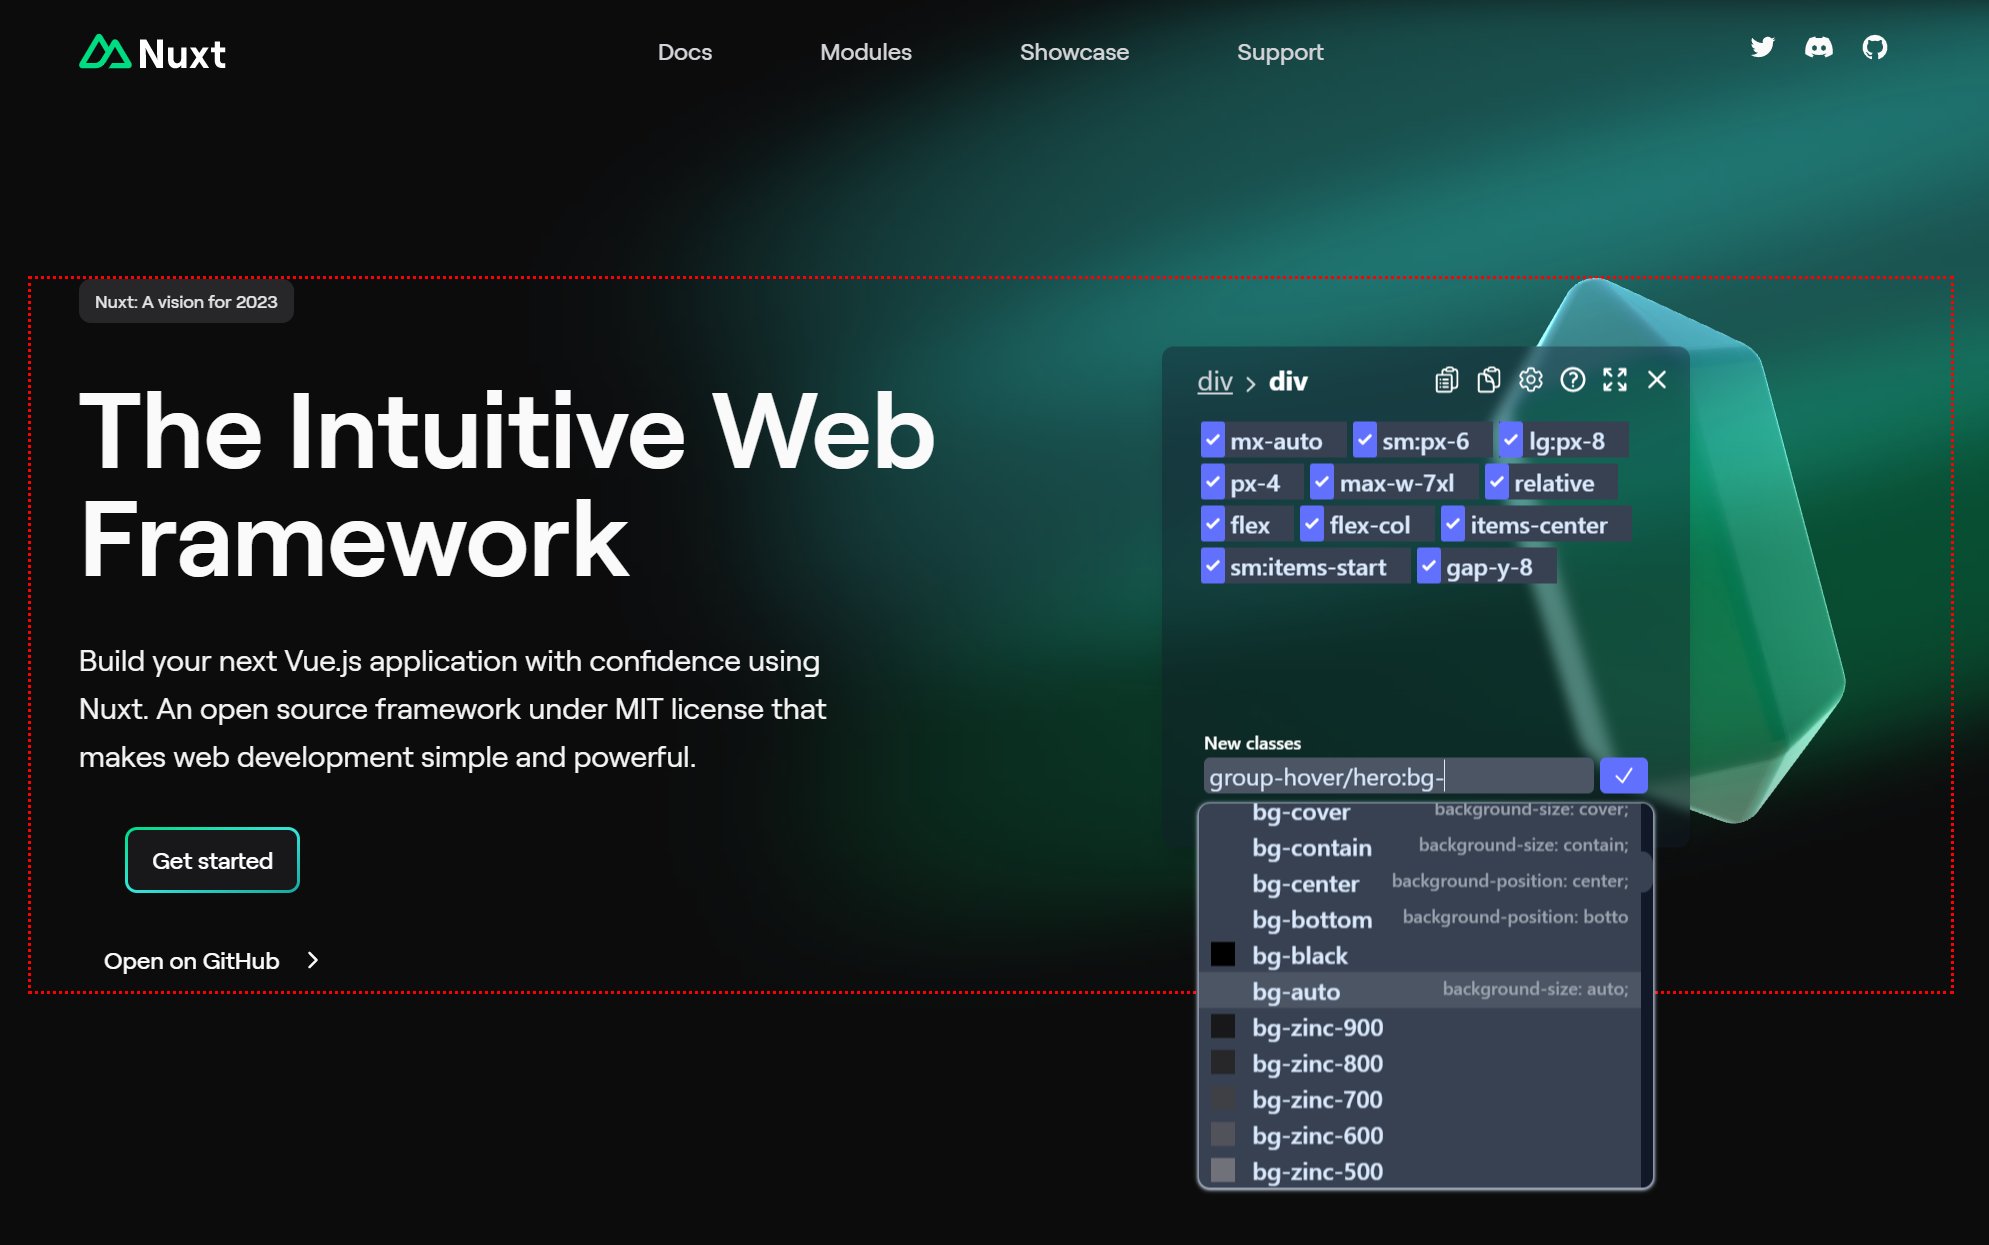The height and width of the screenshot is (1245, 1989).
Task: Click the help circle icon
Action: coord(1573,379)
